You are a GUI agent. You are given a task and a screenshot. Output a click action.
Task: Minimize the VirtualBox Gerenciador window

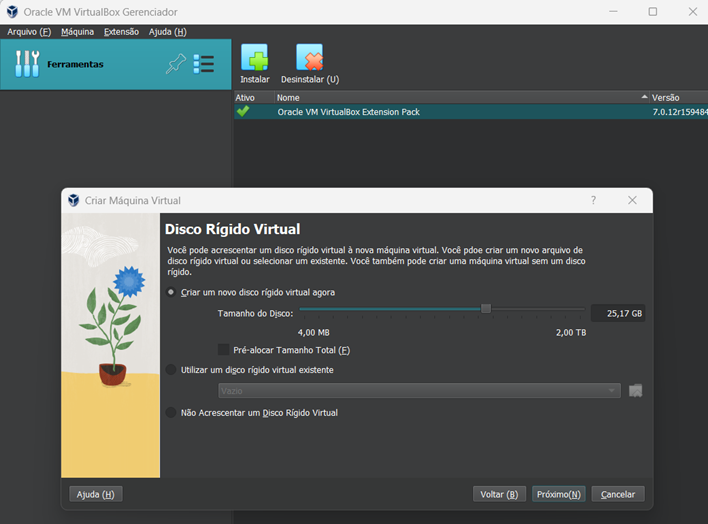(613, 12)
